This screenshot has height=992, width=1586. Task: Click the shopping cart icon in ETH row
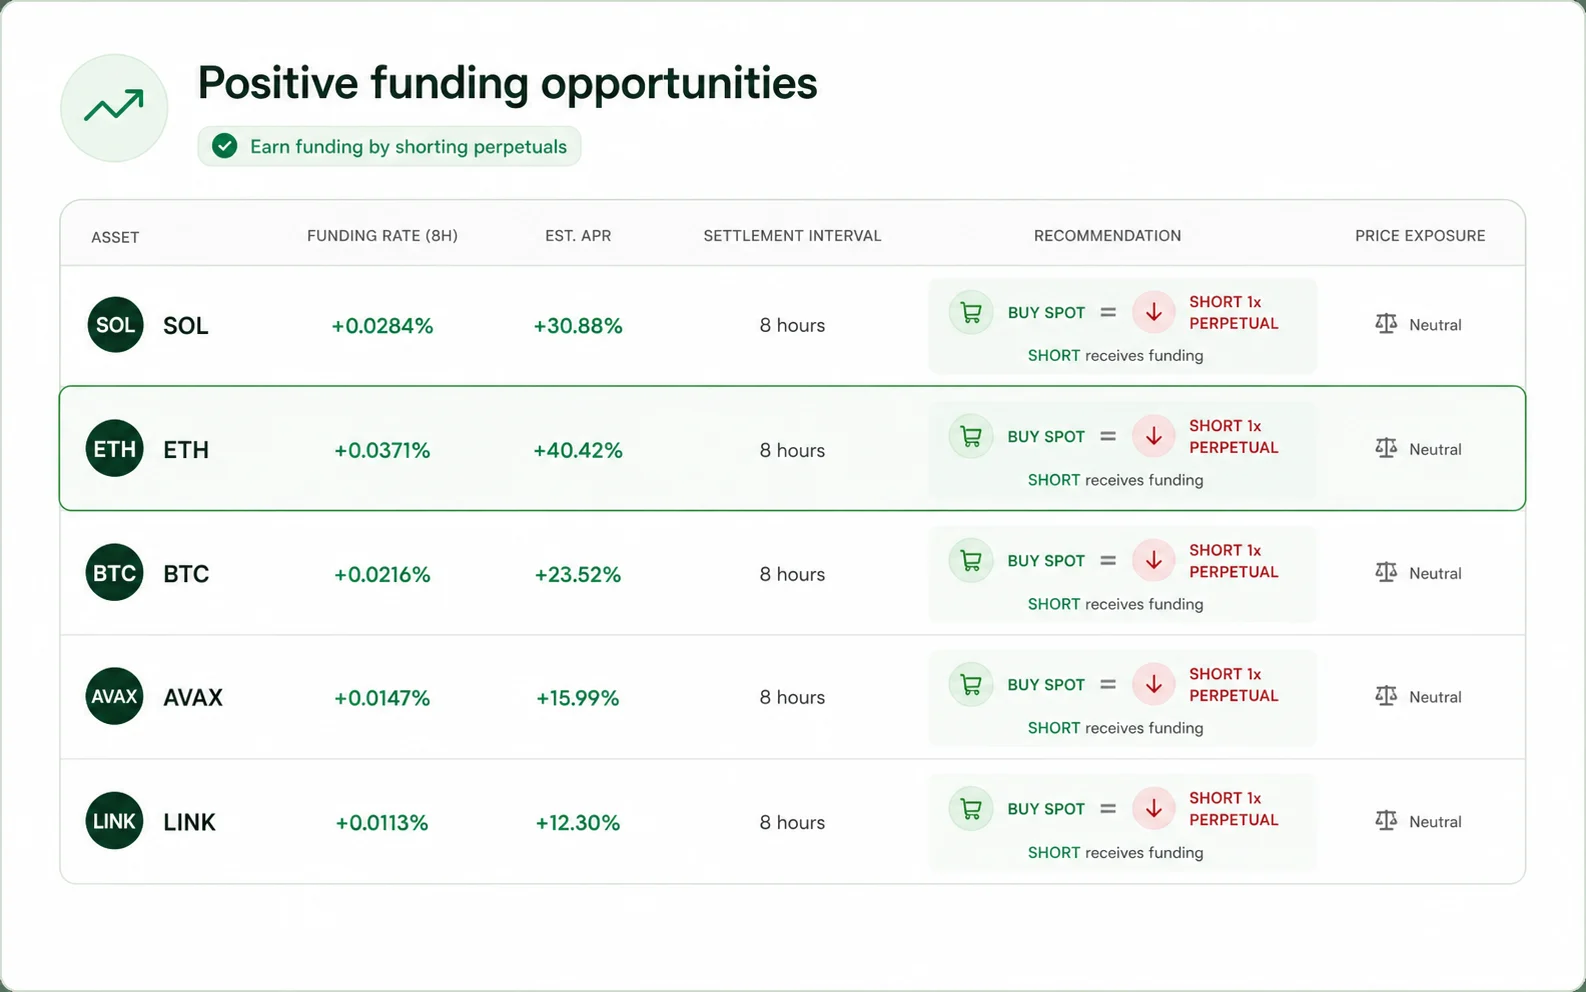coord(971,436)
